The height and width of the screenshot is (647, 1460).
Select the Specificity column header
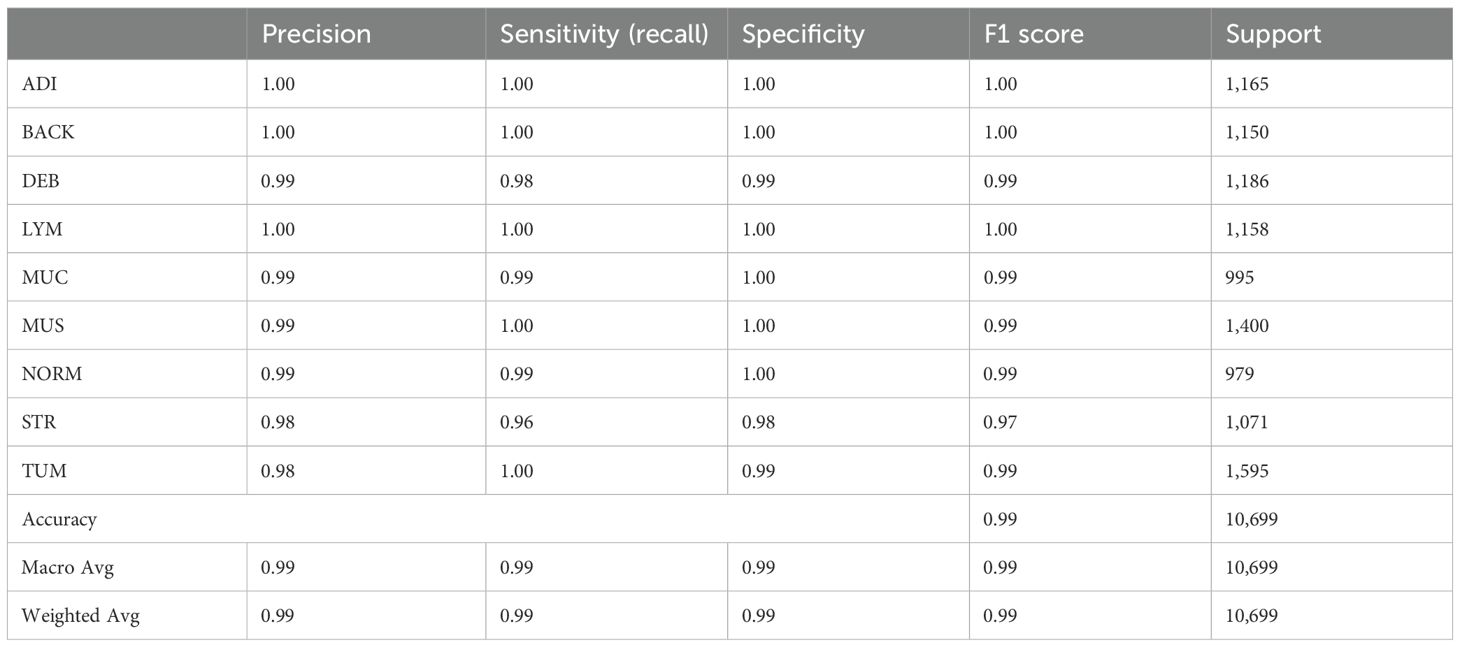pos(802,34)
